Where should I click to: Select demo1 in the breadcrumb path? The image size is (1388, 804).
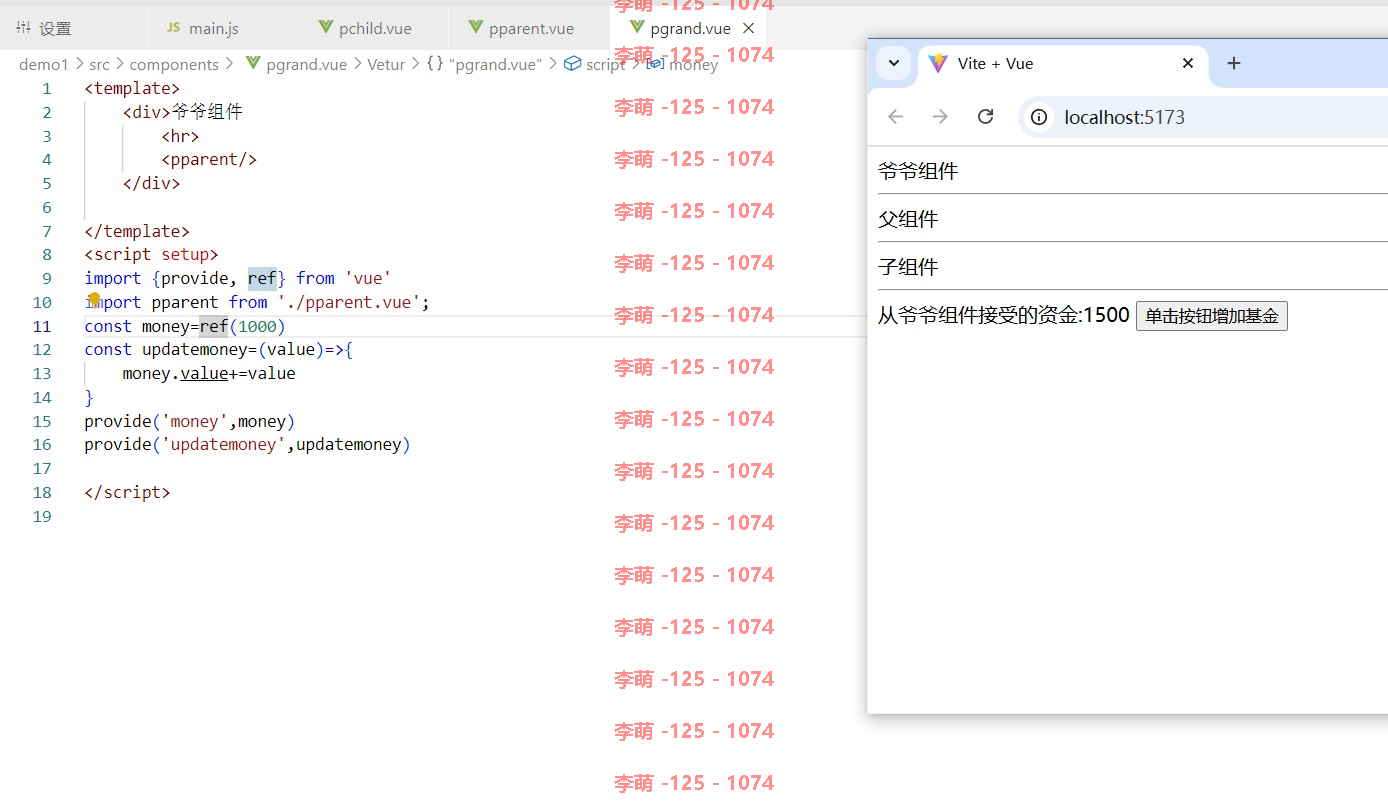coord(44,64)
